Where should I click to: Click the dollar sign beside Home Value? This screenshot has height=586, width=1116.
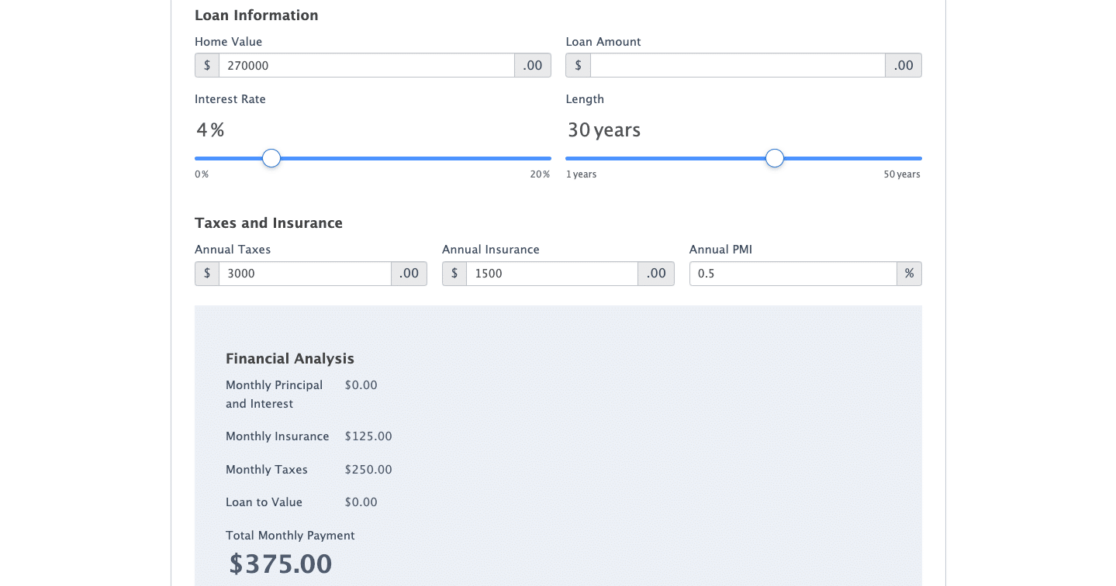pos(207,66)
